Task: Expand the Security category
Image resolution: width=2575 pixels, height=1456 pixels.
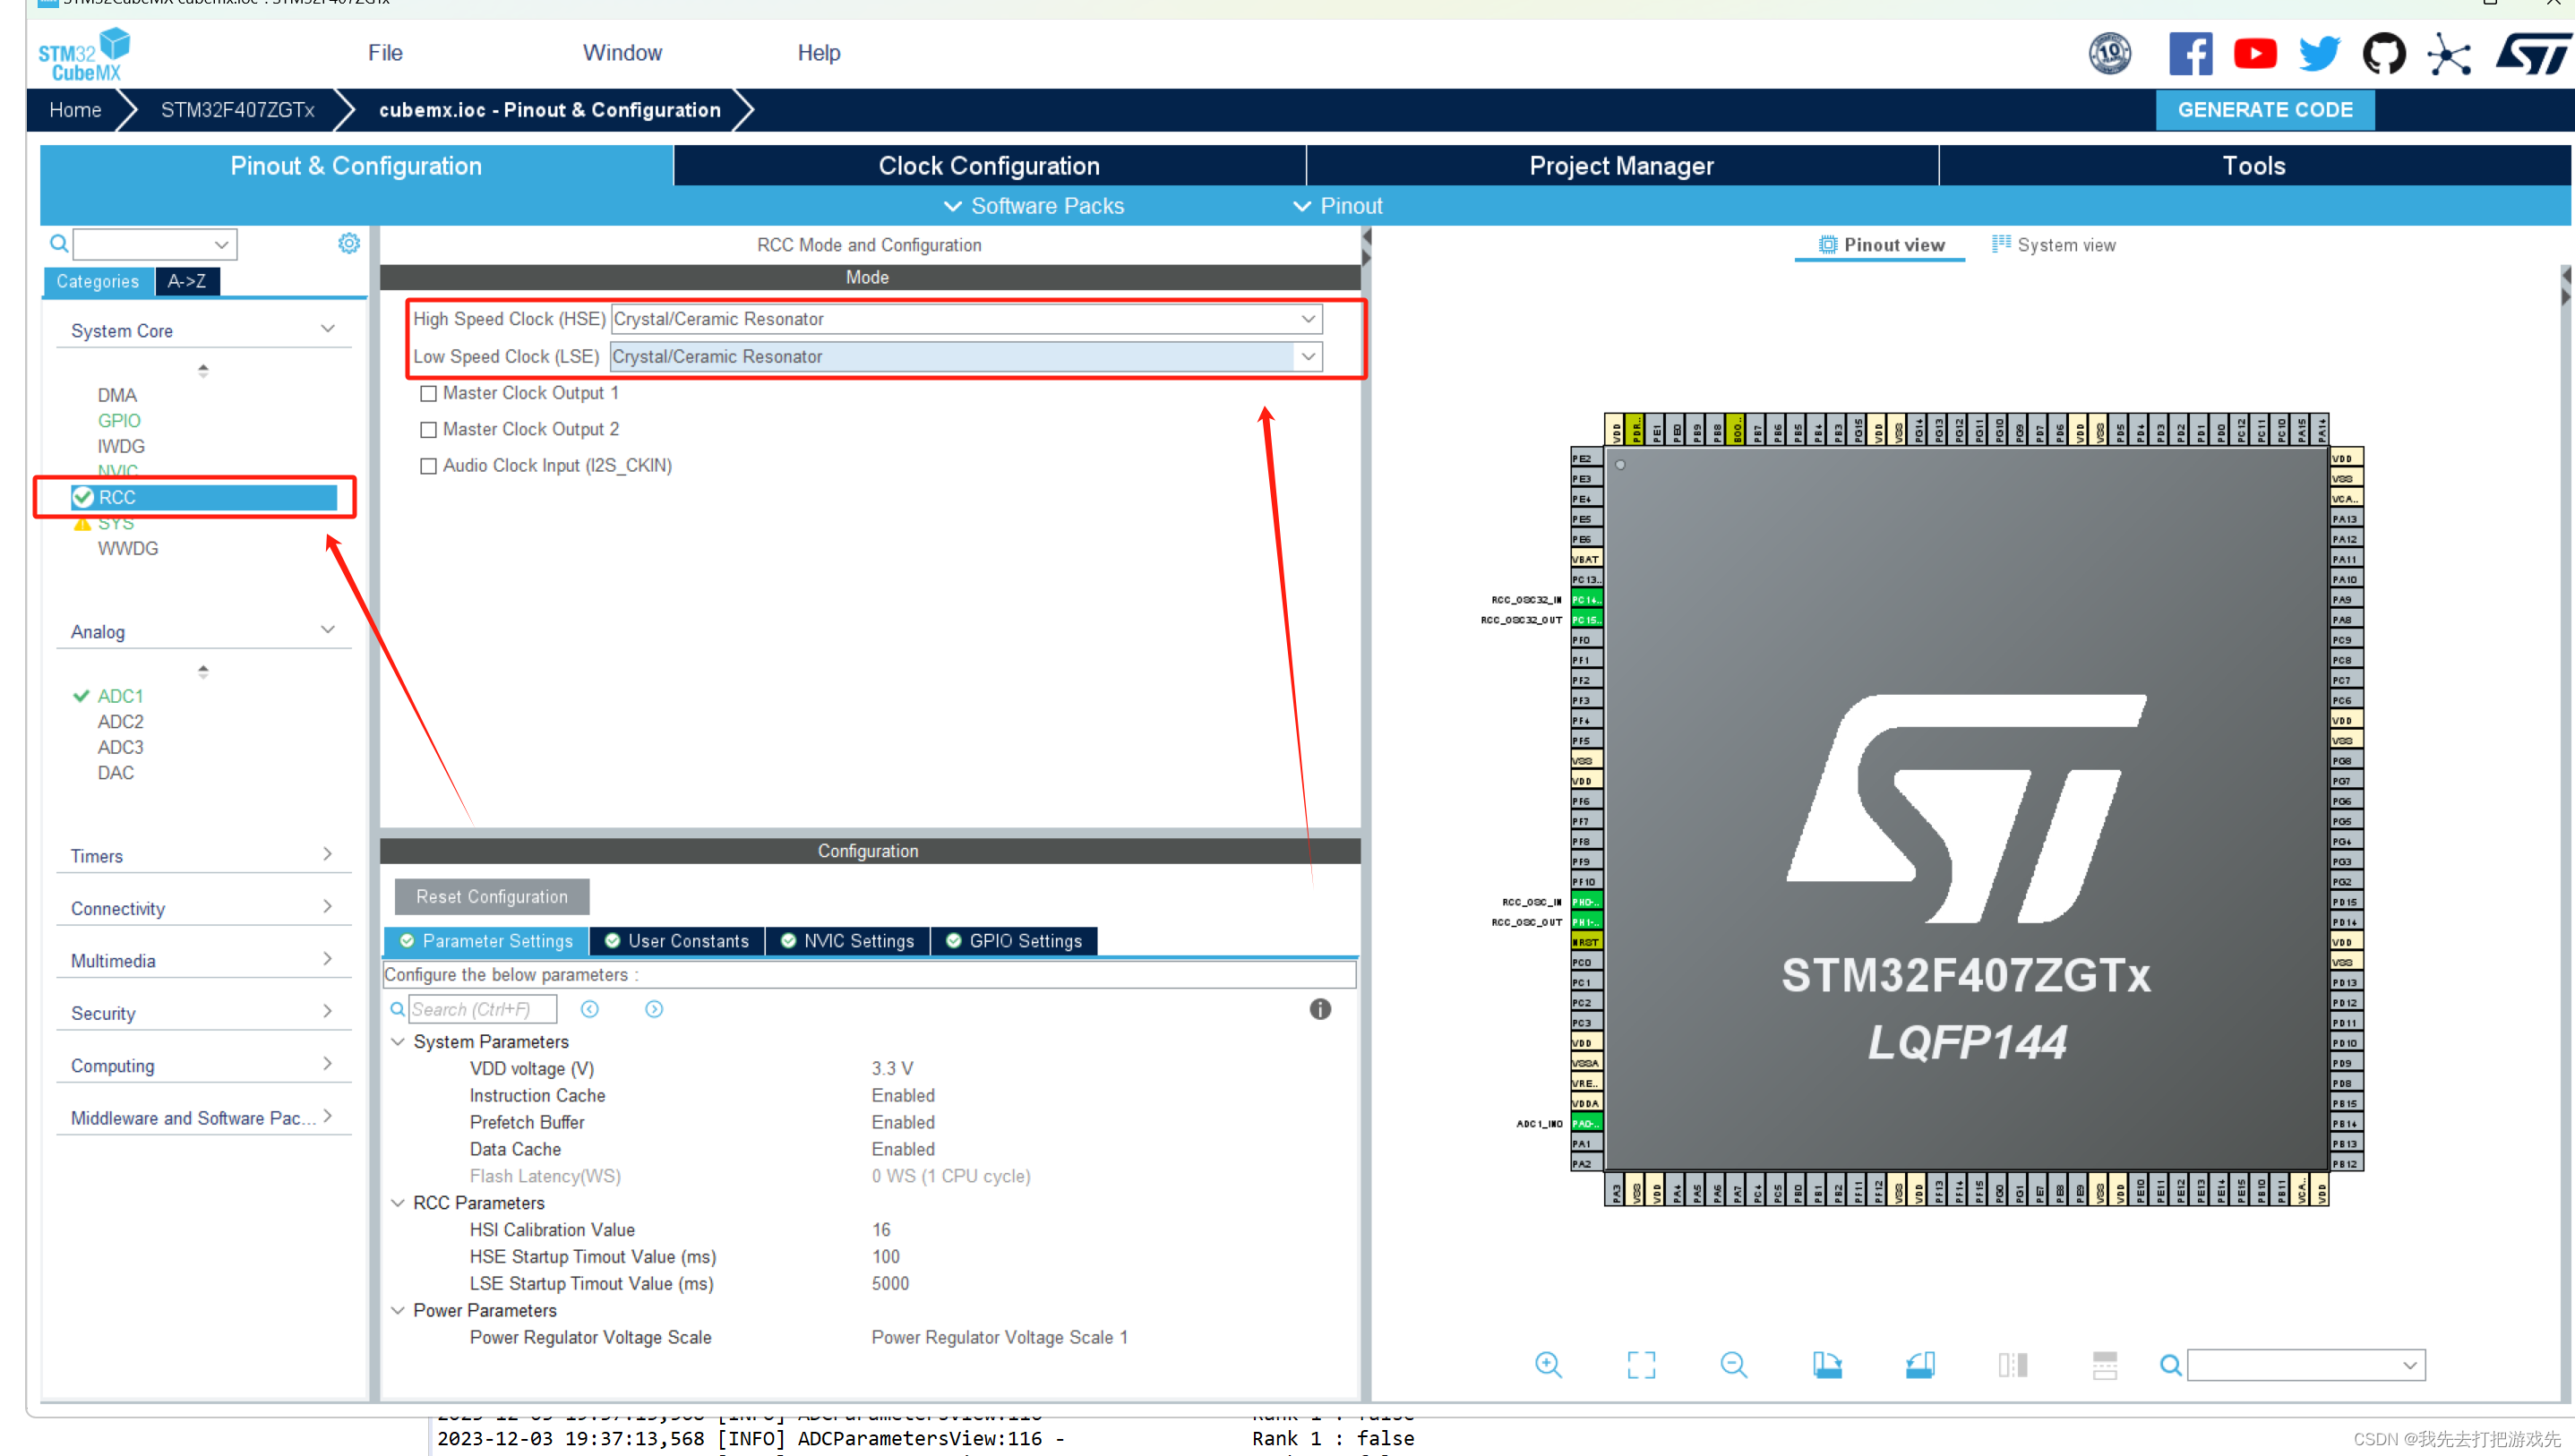Action: pos(327,1011)
